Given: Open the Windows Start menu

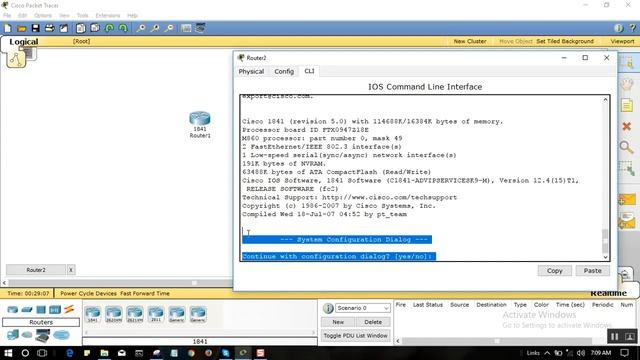Looking at the screenshot, I should (8, 353).
